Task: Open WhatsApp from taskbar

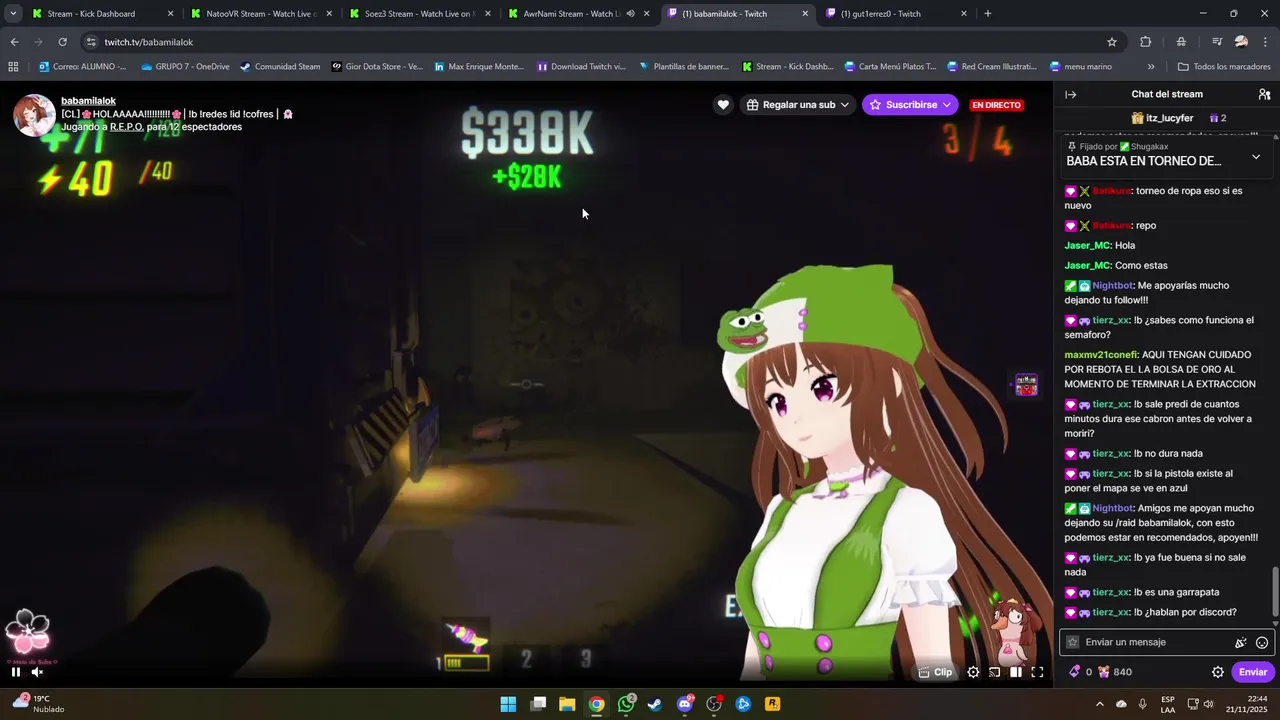Action: tap(626, 704)
